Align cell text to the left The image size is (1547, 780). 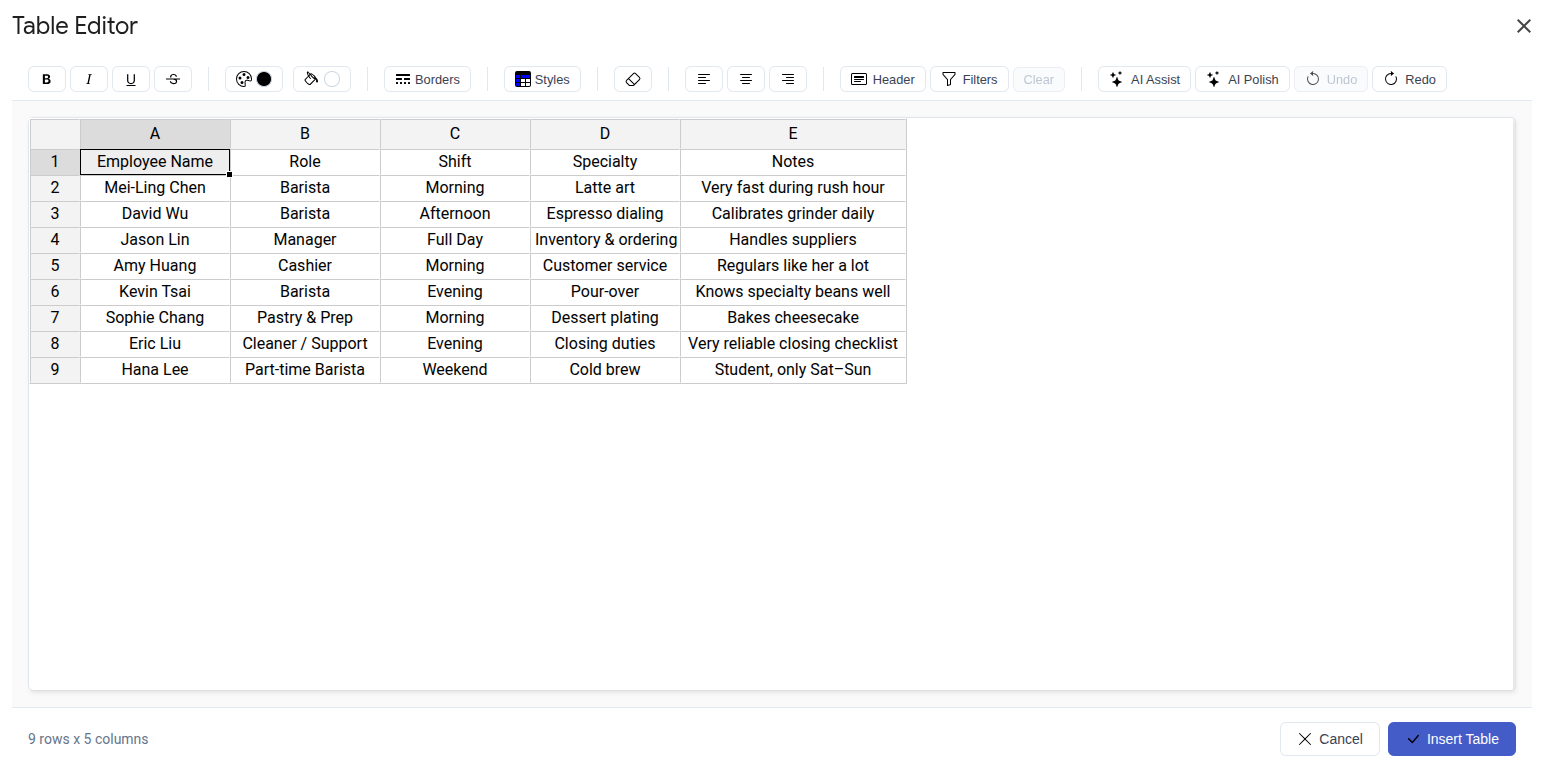703,79
